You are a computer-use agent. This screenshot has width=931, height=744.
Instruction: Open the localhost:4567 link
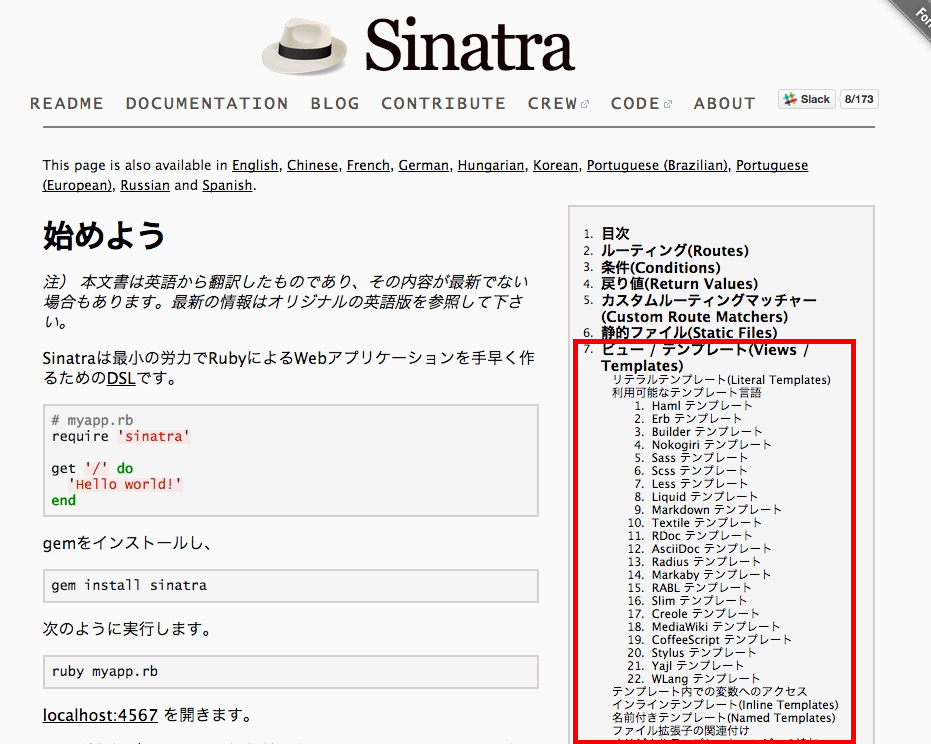(100, 715)
